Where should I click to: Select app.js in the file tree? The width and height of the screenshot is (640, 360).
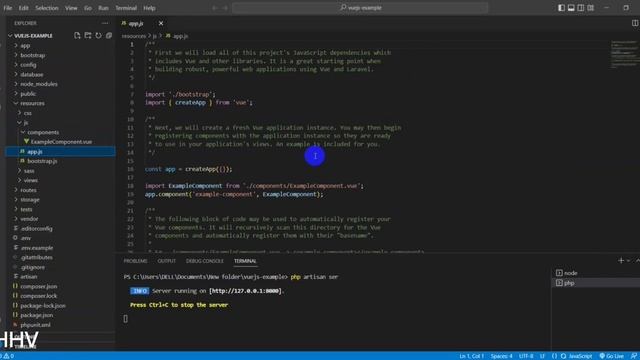point(60,151)
